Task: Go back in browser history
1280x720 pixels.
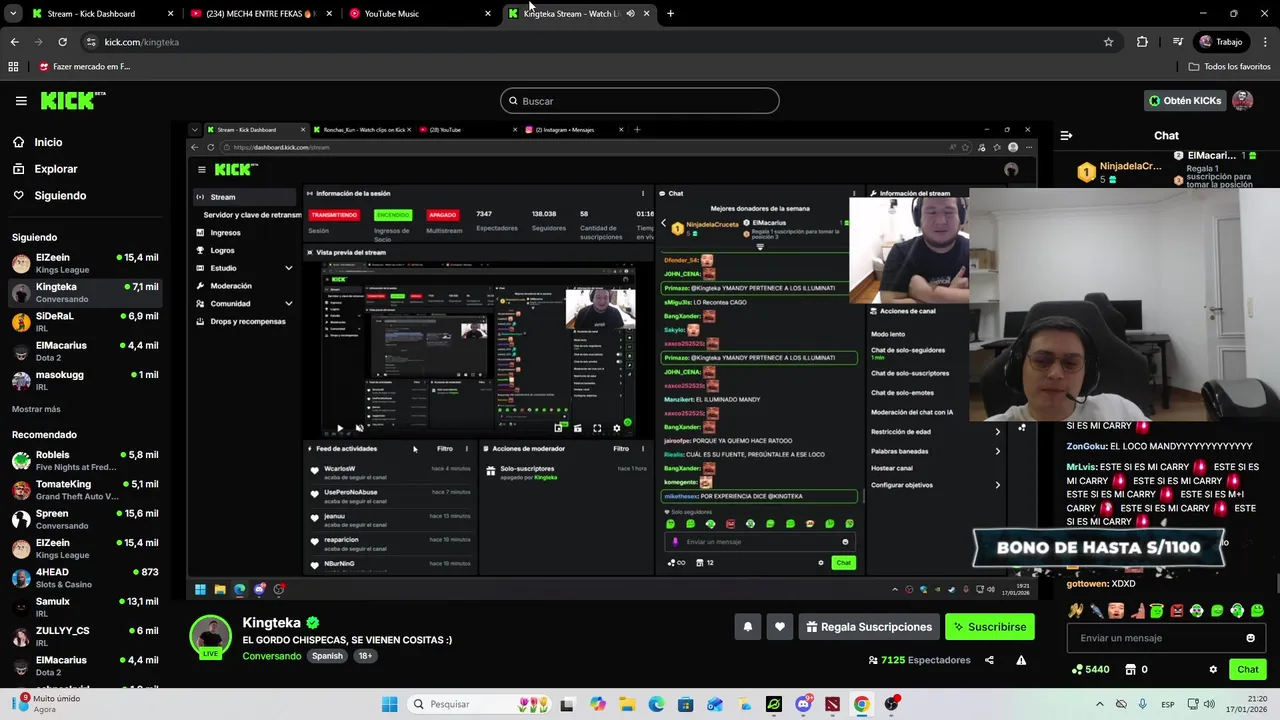Action: 14,42
